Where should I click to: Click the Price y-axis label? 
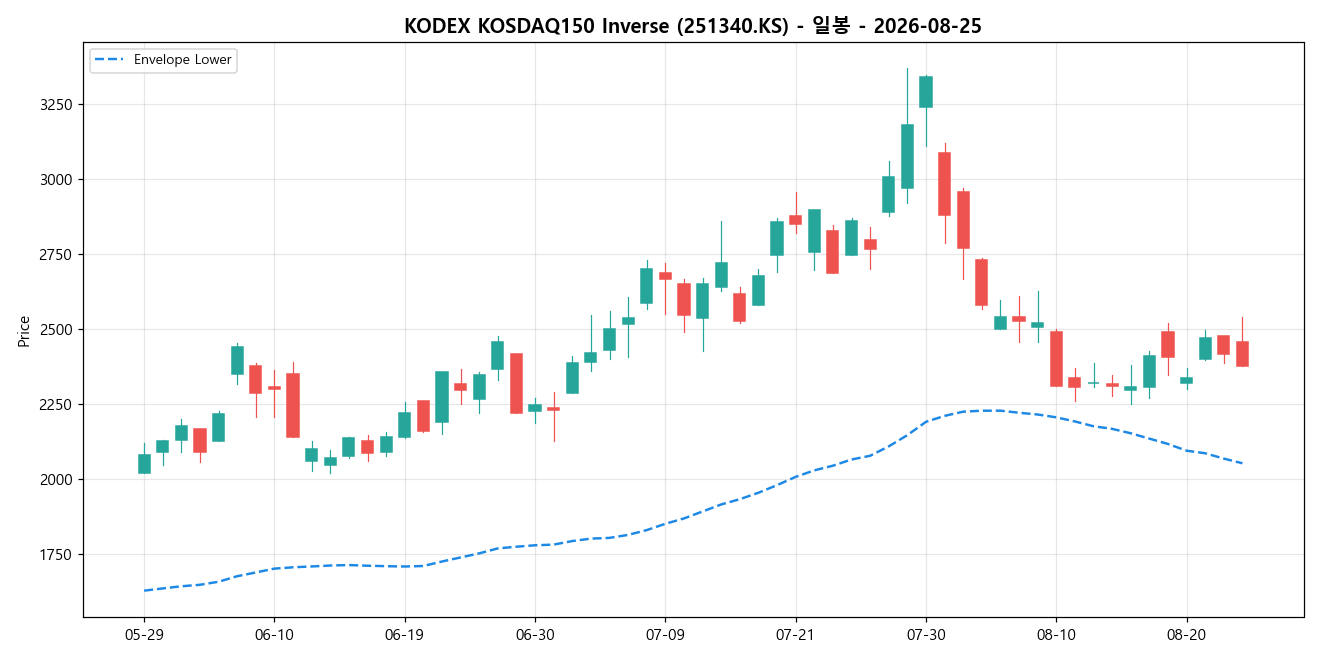24,330
